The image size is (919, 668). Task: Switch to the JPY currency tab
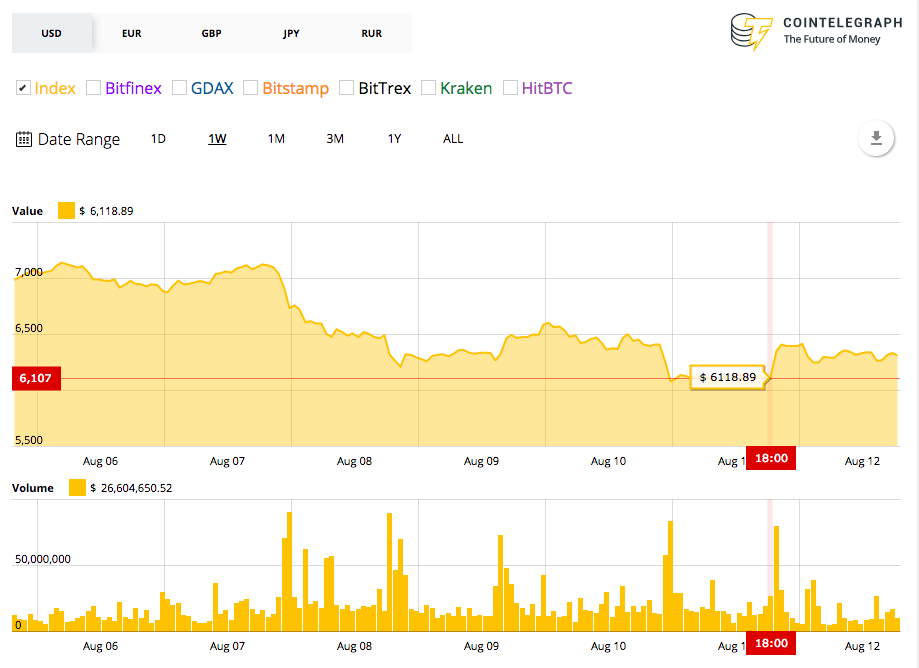click(291, 33)
